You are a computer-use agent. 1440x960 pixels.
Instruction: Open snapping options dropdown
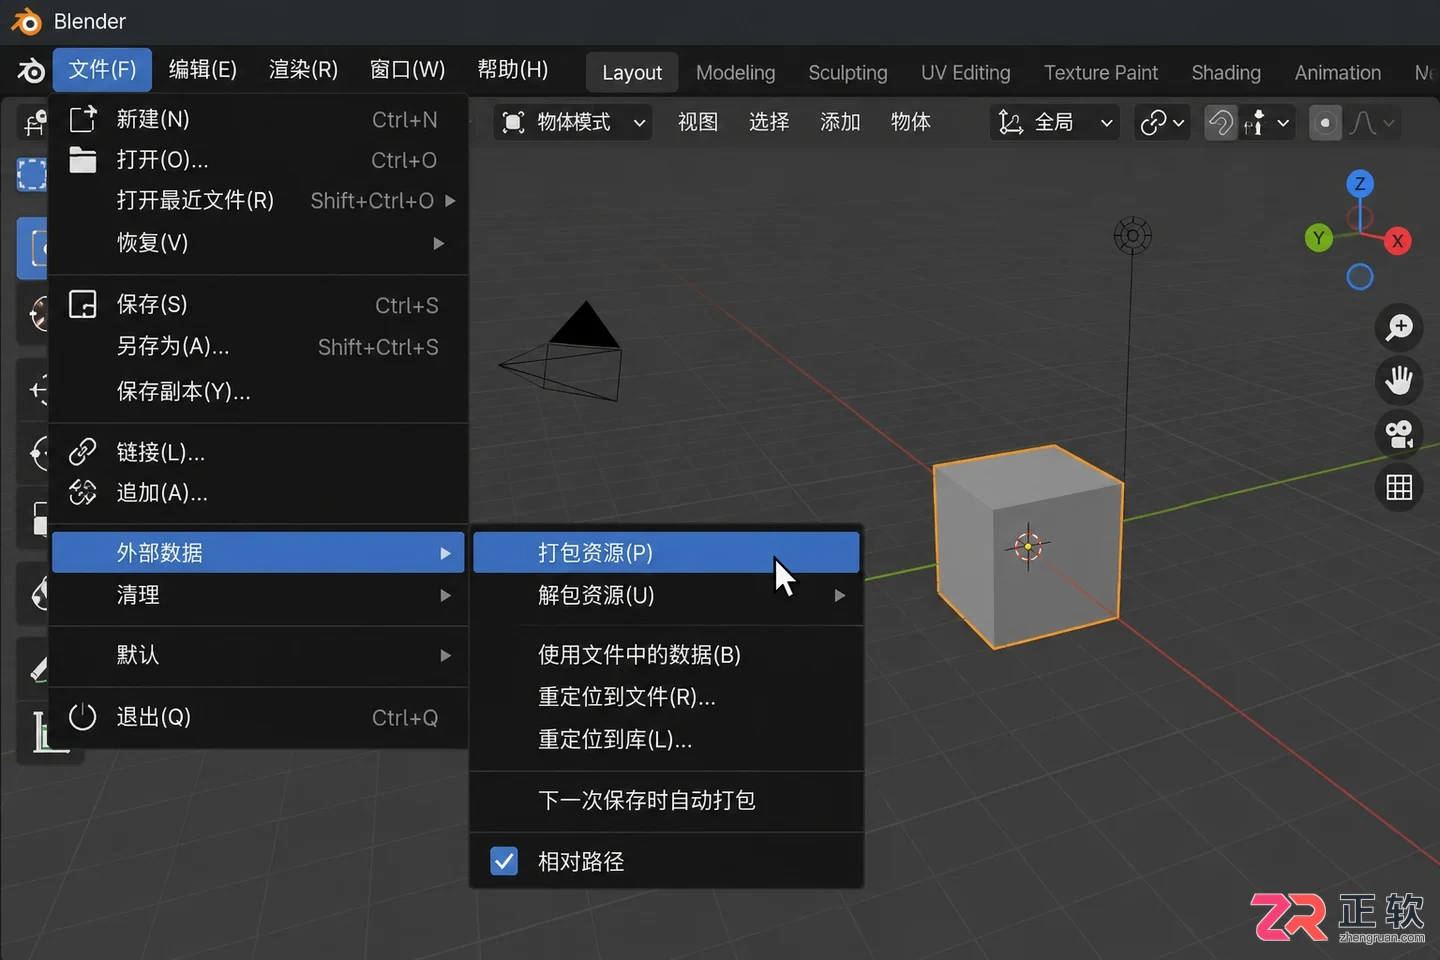point(1266,123)
